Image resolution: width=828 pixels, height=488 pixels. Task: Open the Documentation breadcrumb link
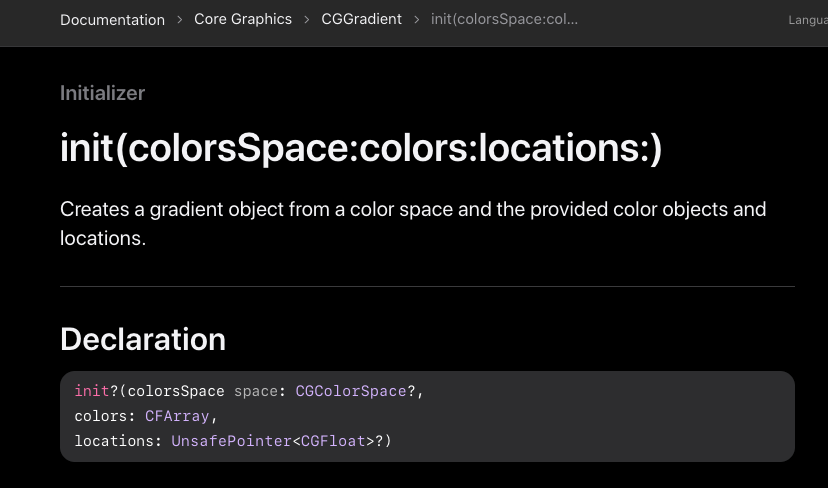tap(112, 20)
